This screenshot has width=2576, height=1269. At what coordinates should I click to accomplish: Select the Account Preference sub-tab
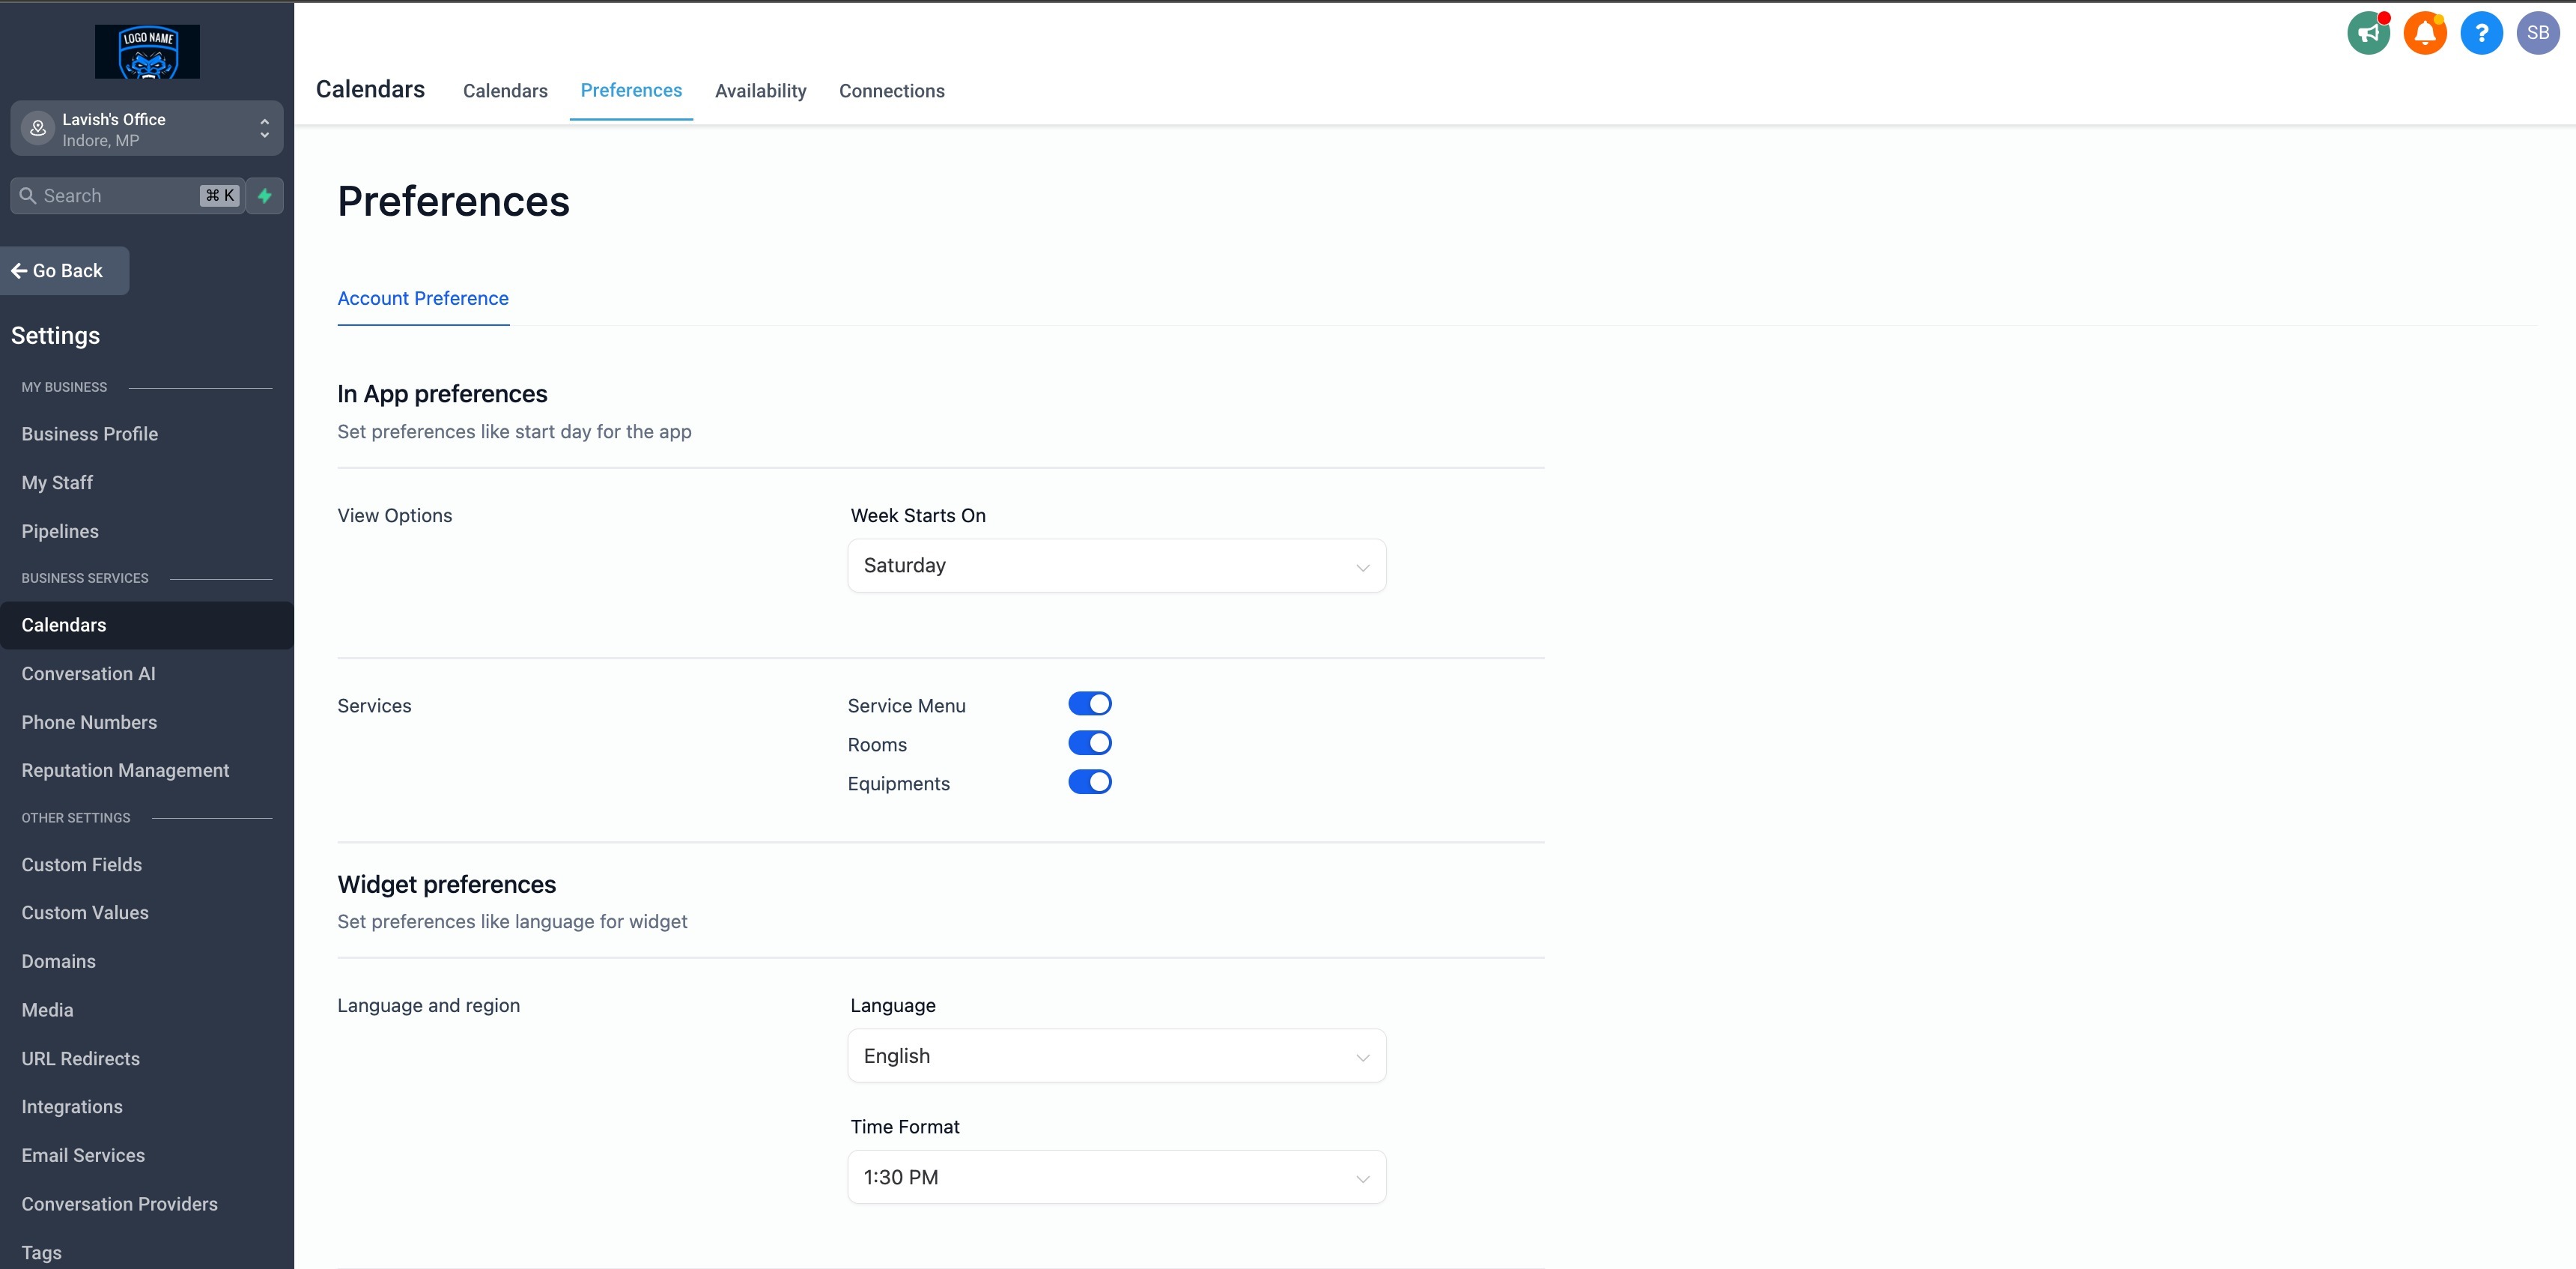(423, 298)
